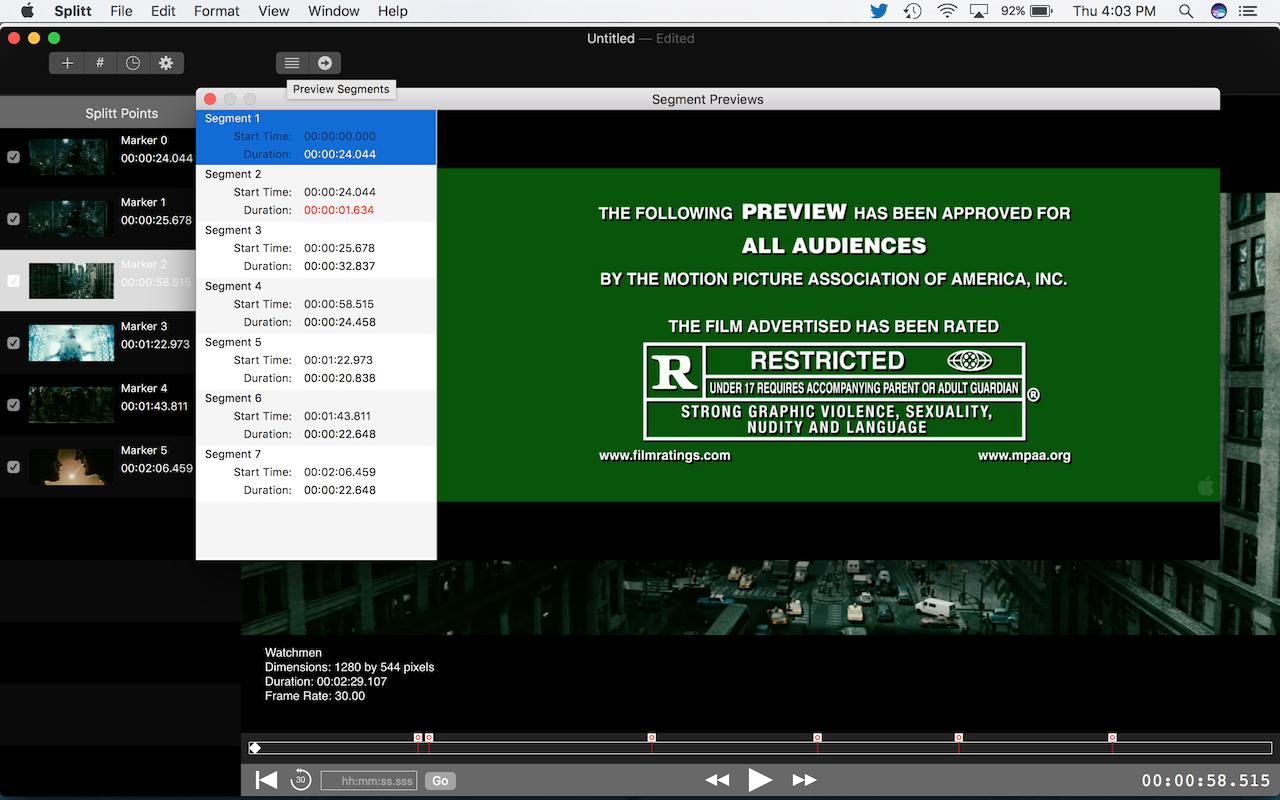Image resolution: width=1280 pixels, height=800 pixels.
Task: Open the File menu
Action: click(x=121, y=11)
